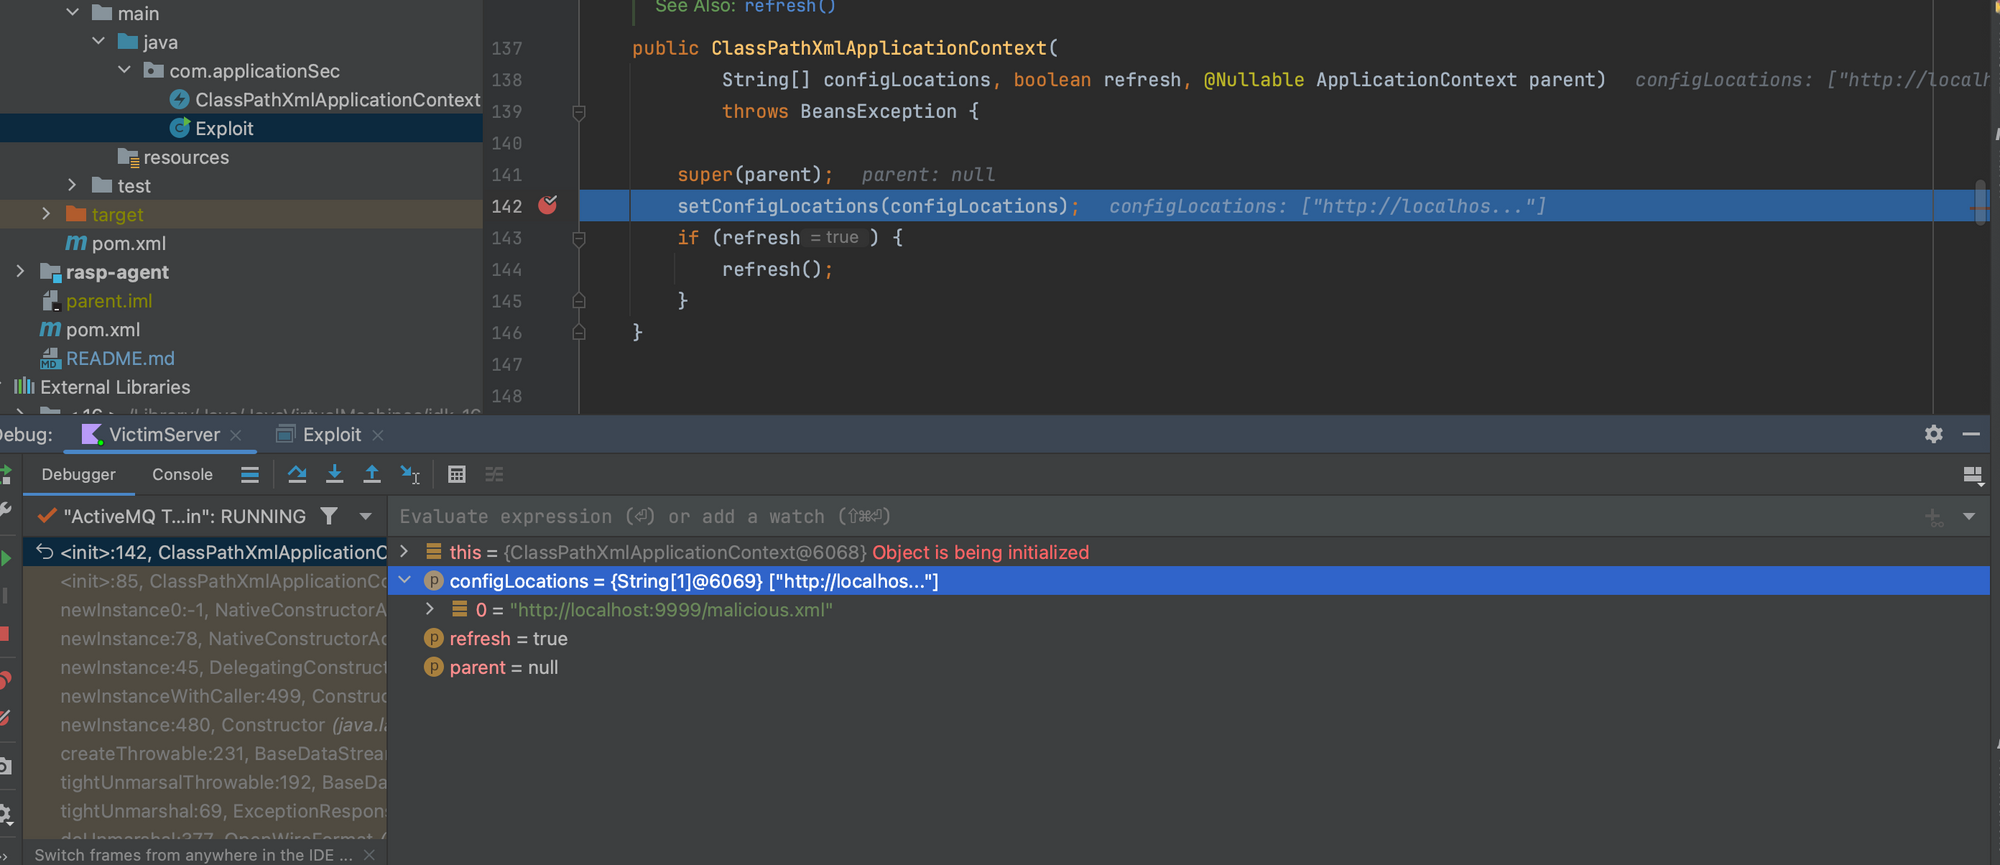This screenshot has width=2000, height=865.
Task: Expand the 'this' variable node
Action: (404, 552)
